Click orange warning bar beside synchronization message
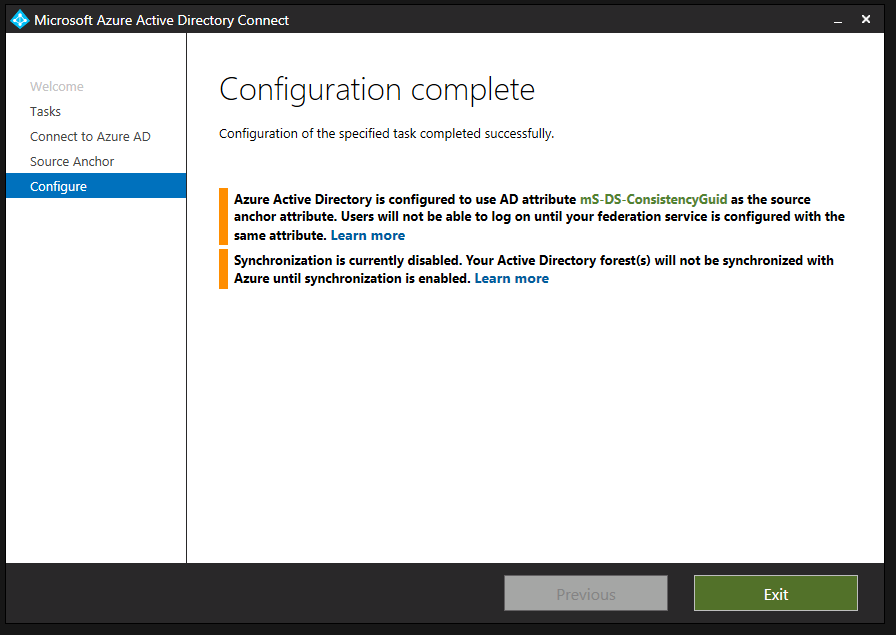 tap(224, 269)
